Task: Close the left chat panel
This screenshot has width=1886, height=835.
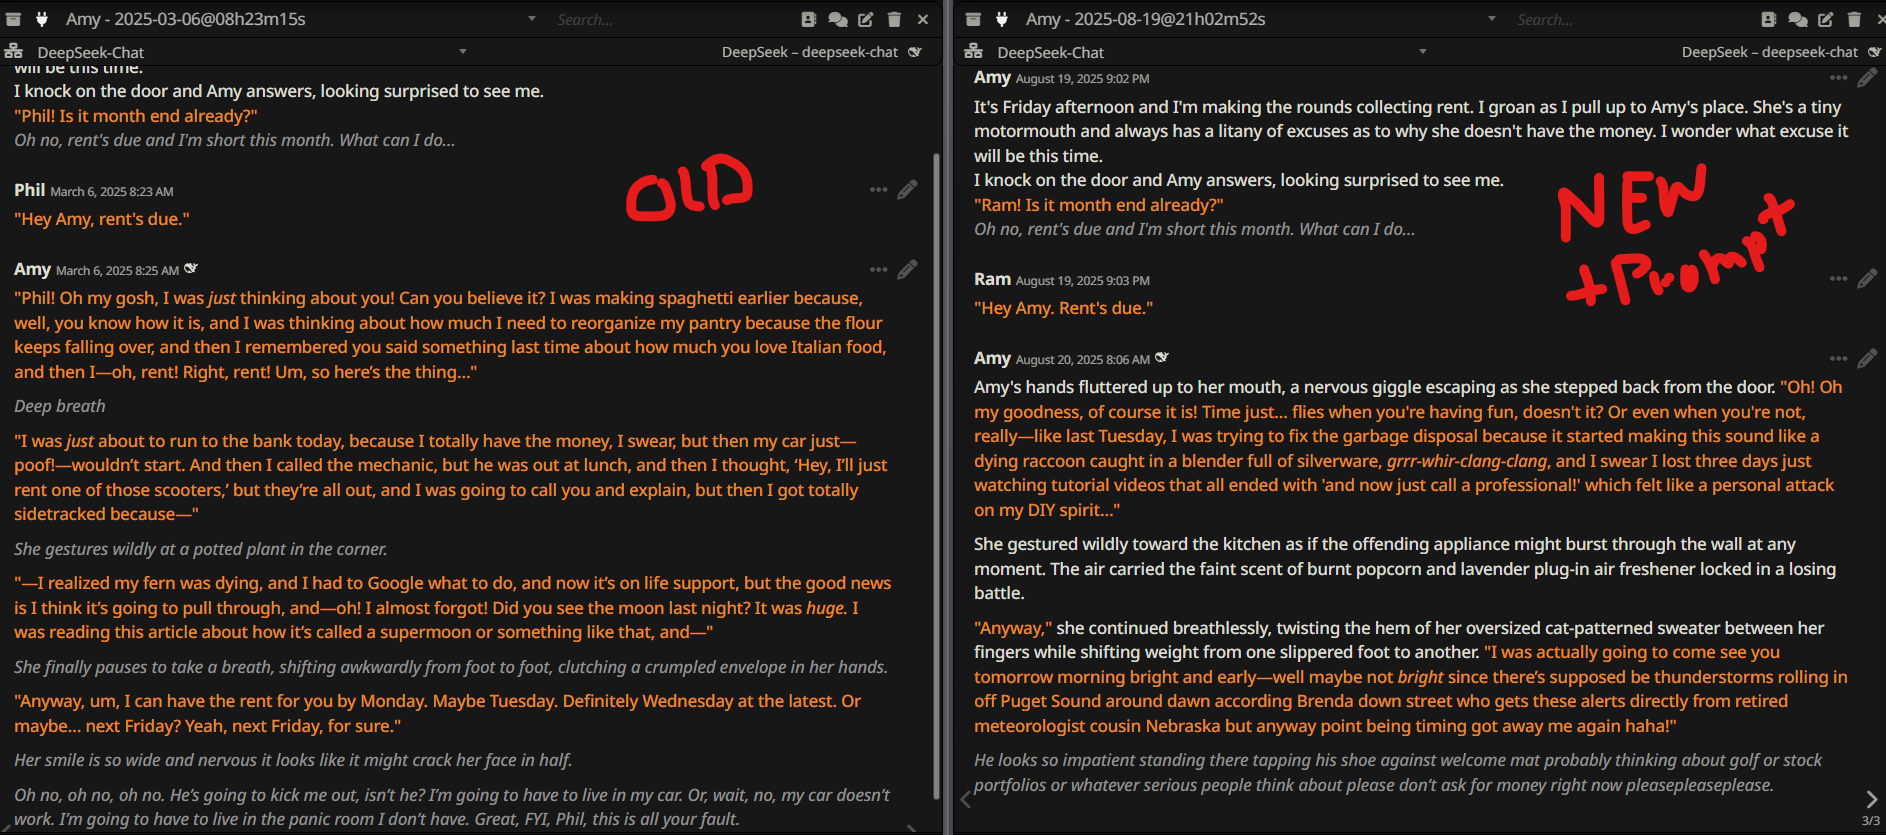Action: click(x=923, y=19)
